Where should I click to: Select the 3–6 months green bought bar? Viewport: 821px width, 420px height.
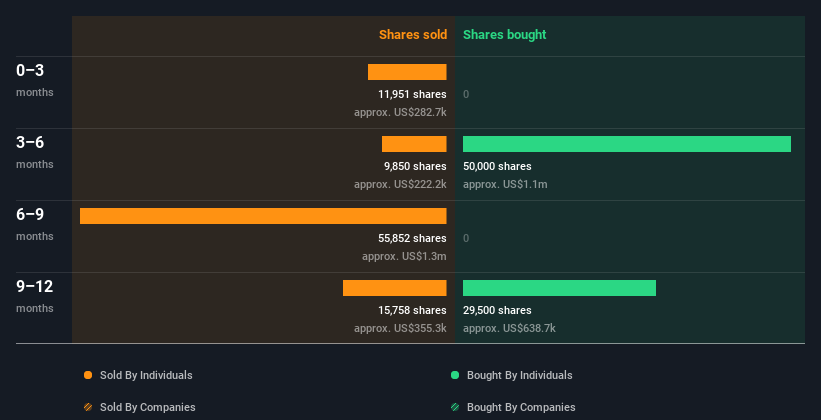[627, 144]
